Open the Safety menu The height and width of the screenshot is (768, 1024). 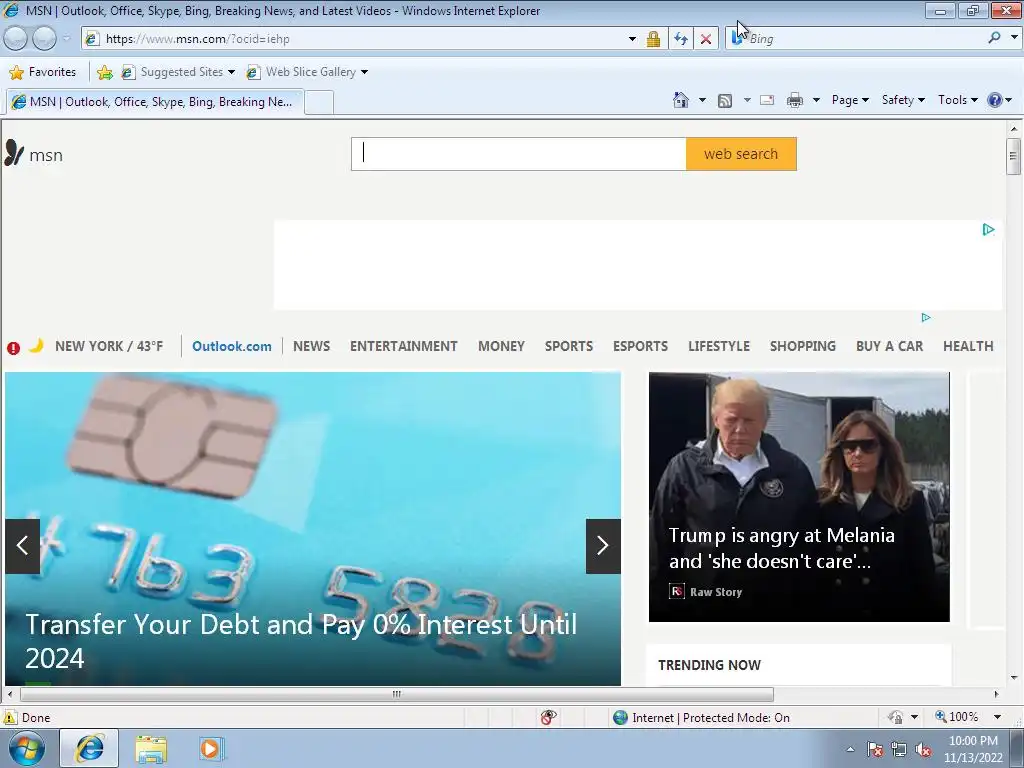point(903,100)
